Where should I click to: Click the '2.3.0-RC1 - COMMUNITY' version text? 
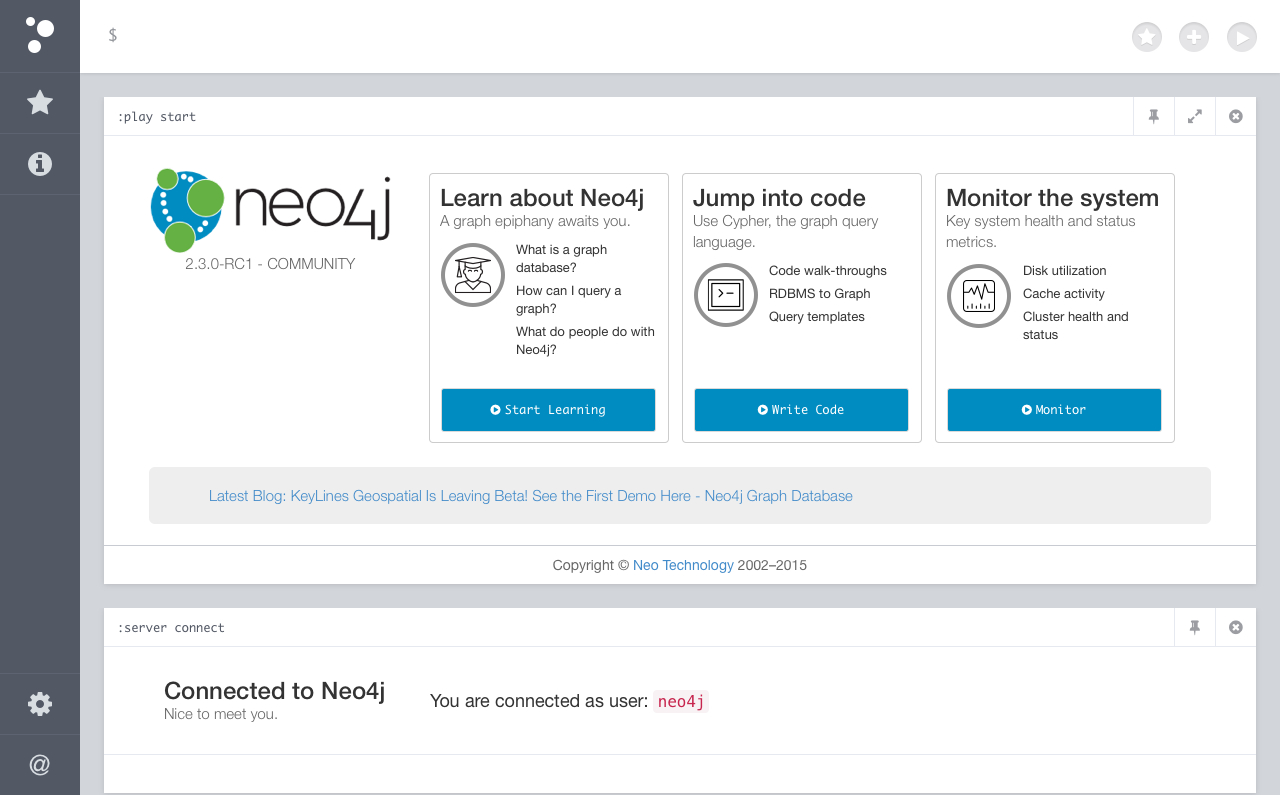point(270,264)
